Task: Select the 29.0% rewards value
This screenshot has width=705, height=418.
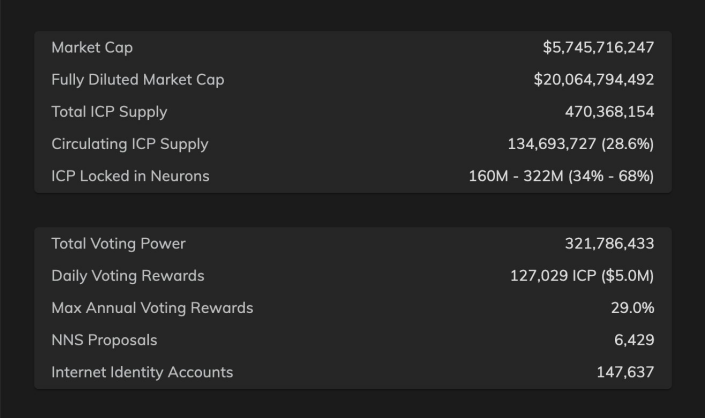Action: (633, 308)
